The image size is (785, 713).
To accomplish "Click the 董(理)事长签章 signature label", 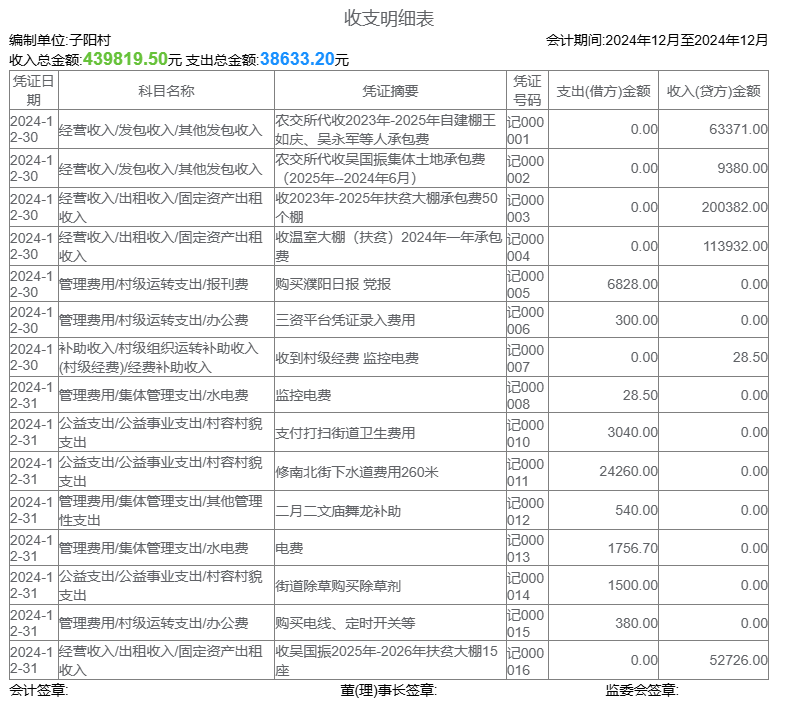I will coord(388,690).
